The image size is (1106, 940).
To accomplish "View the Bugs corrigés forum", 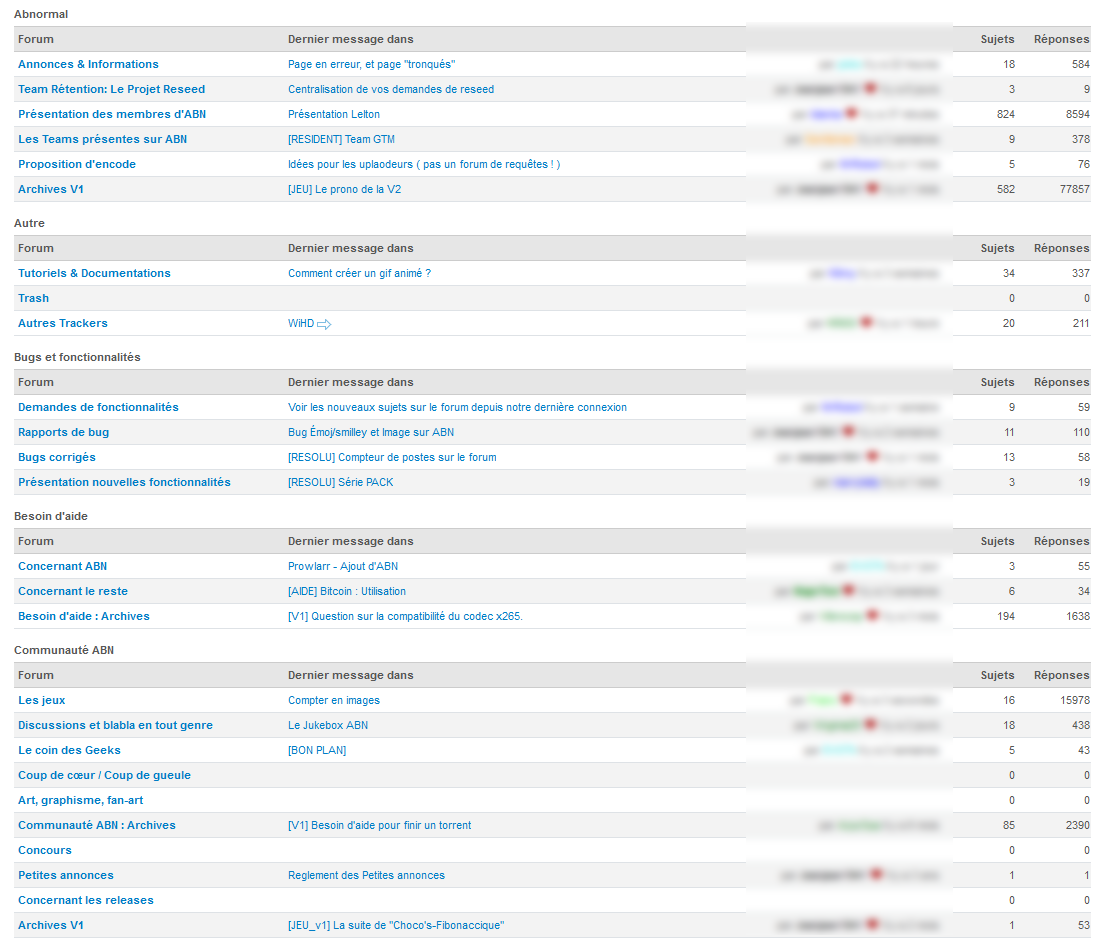I will tap(56, 458).
